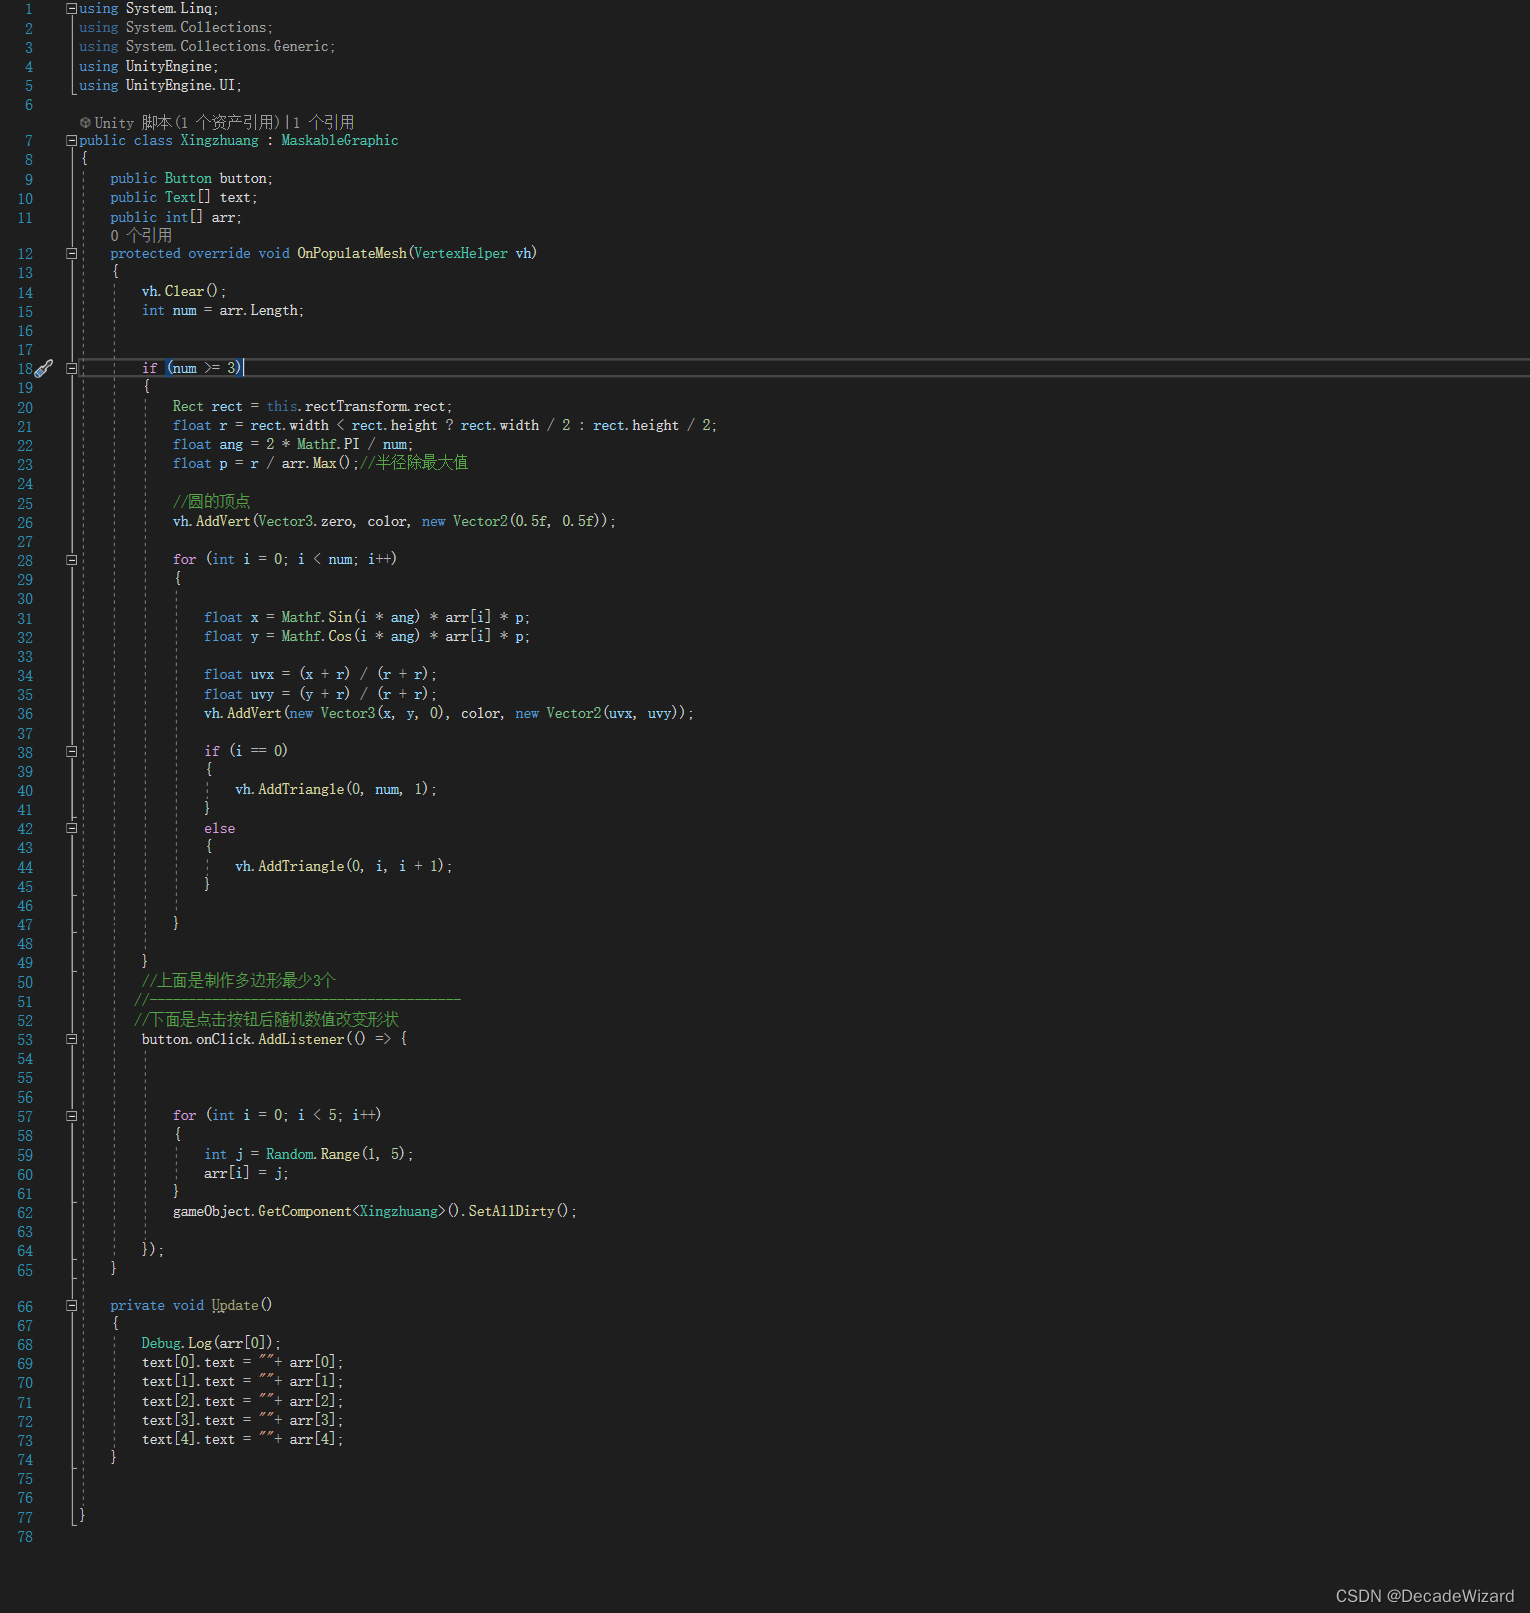Click the 'using UnityEngine.UI;' line

[x=160, y=86]
